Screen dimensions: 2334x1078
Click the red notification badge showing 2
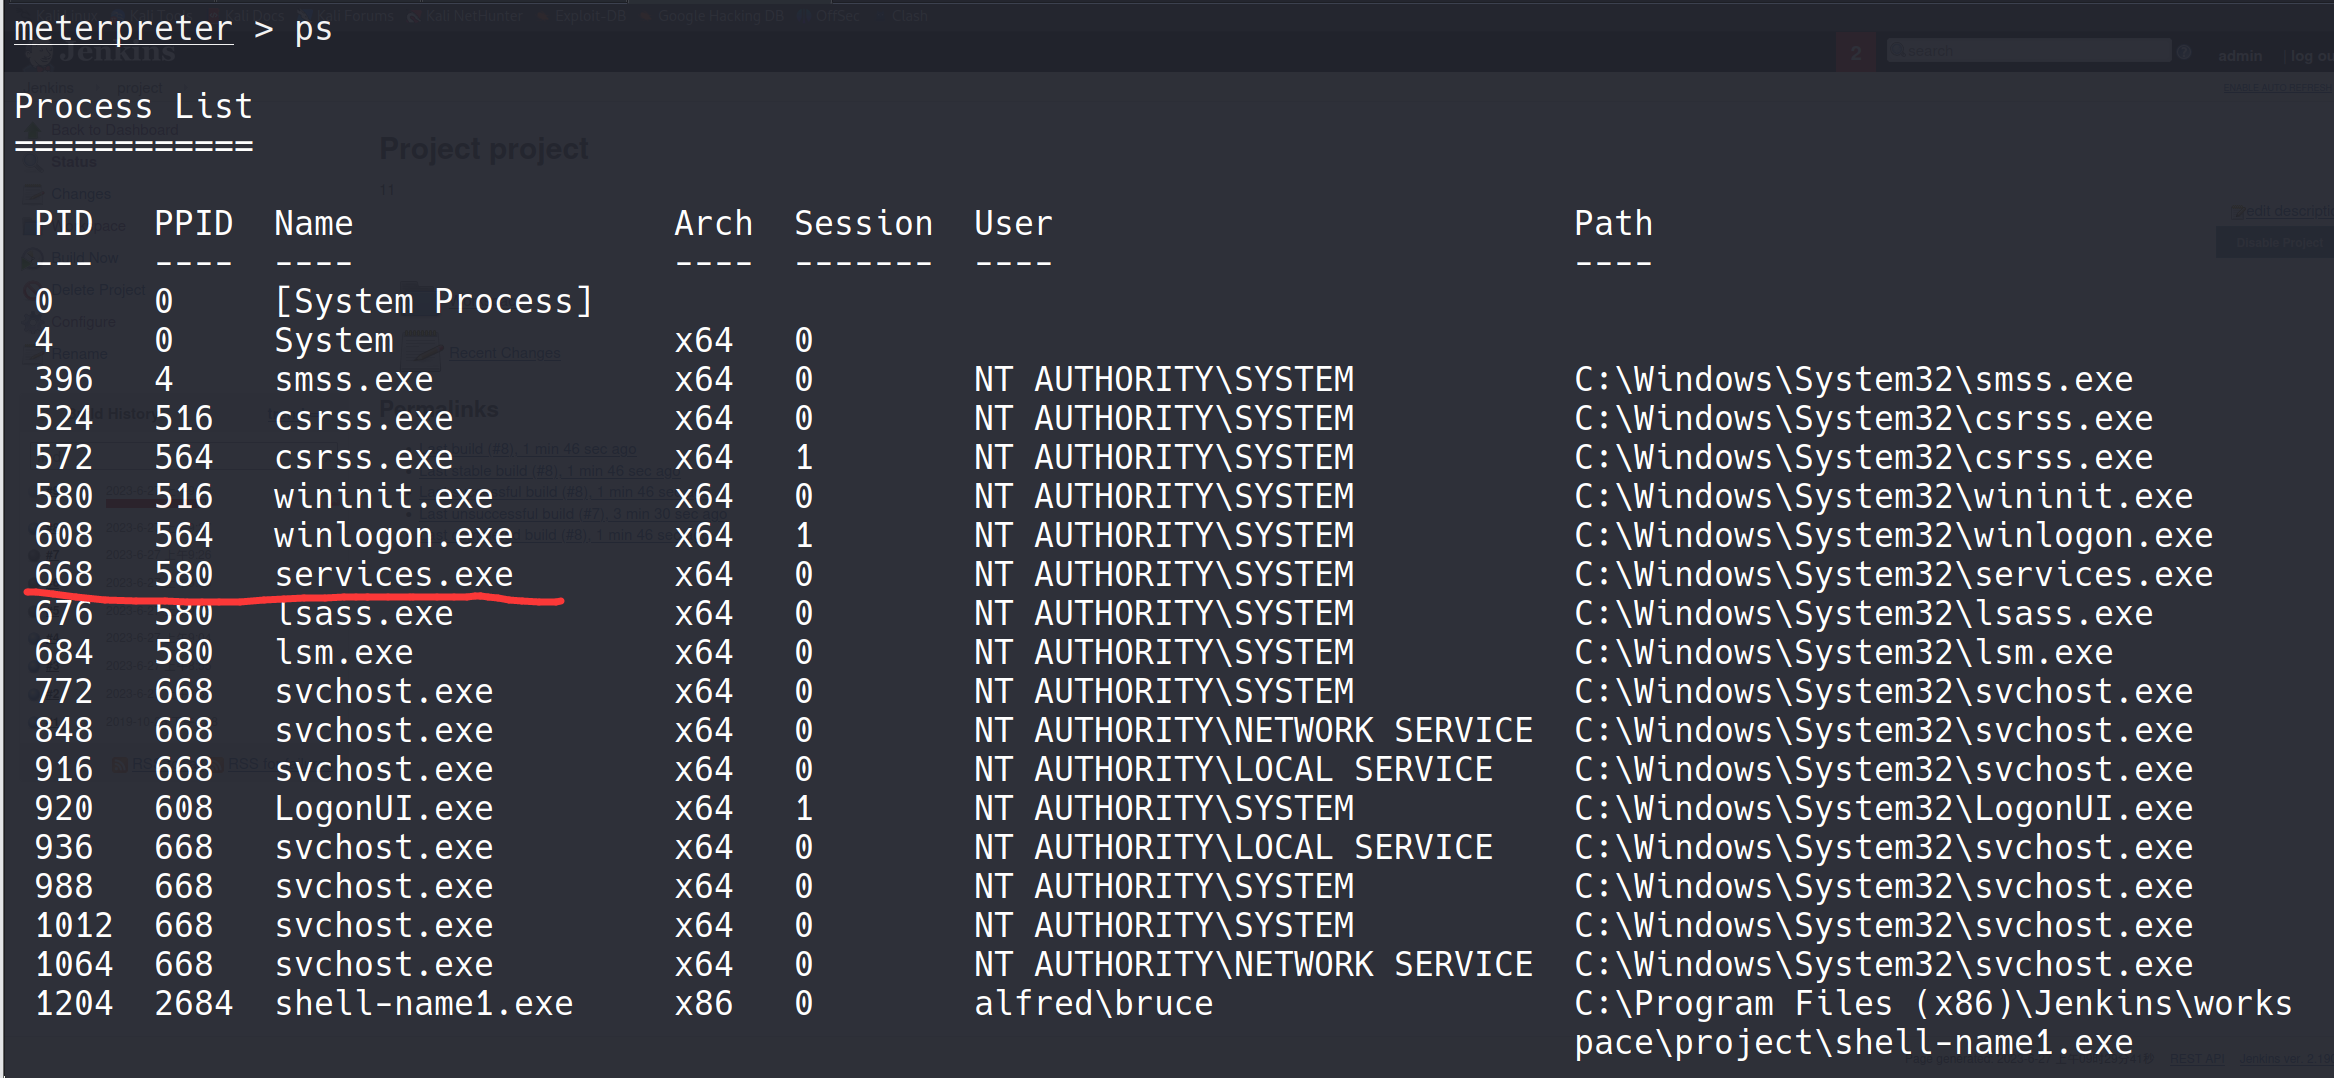[1856, 53]
